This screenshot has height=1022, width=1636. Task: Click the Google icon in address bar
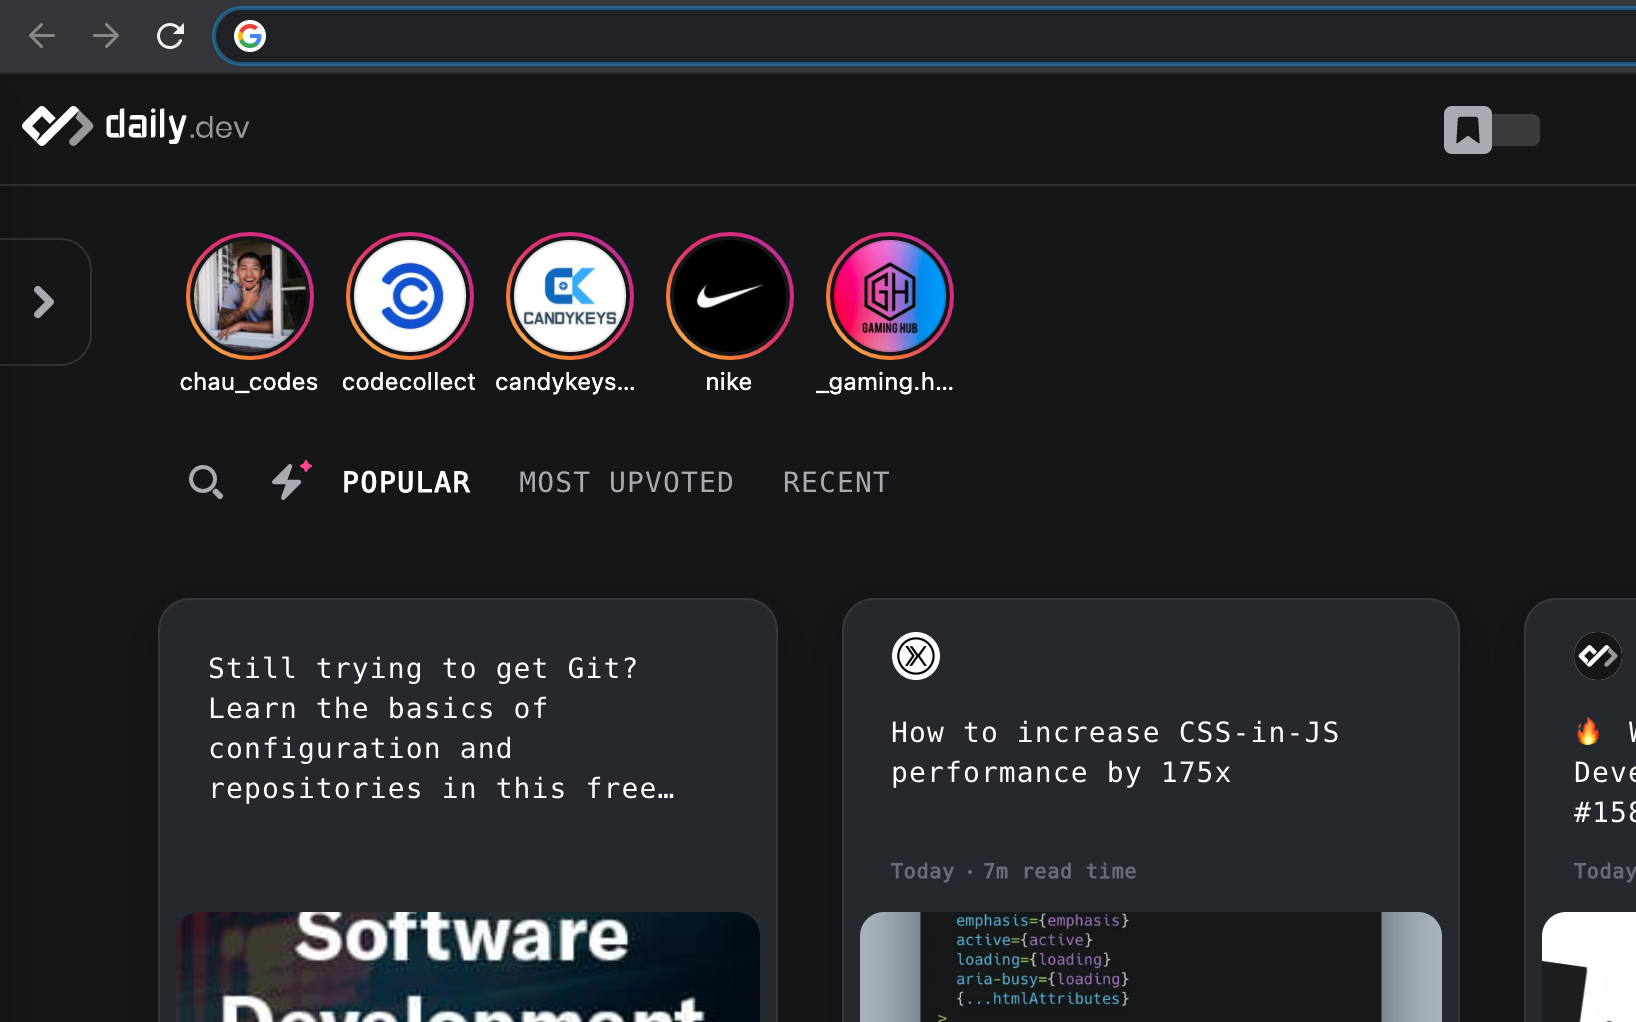click(250, 36)
